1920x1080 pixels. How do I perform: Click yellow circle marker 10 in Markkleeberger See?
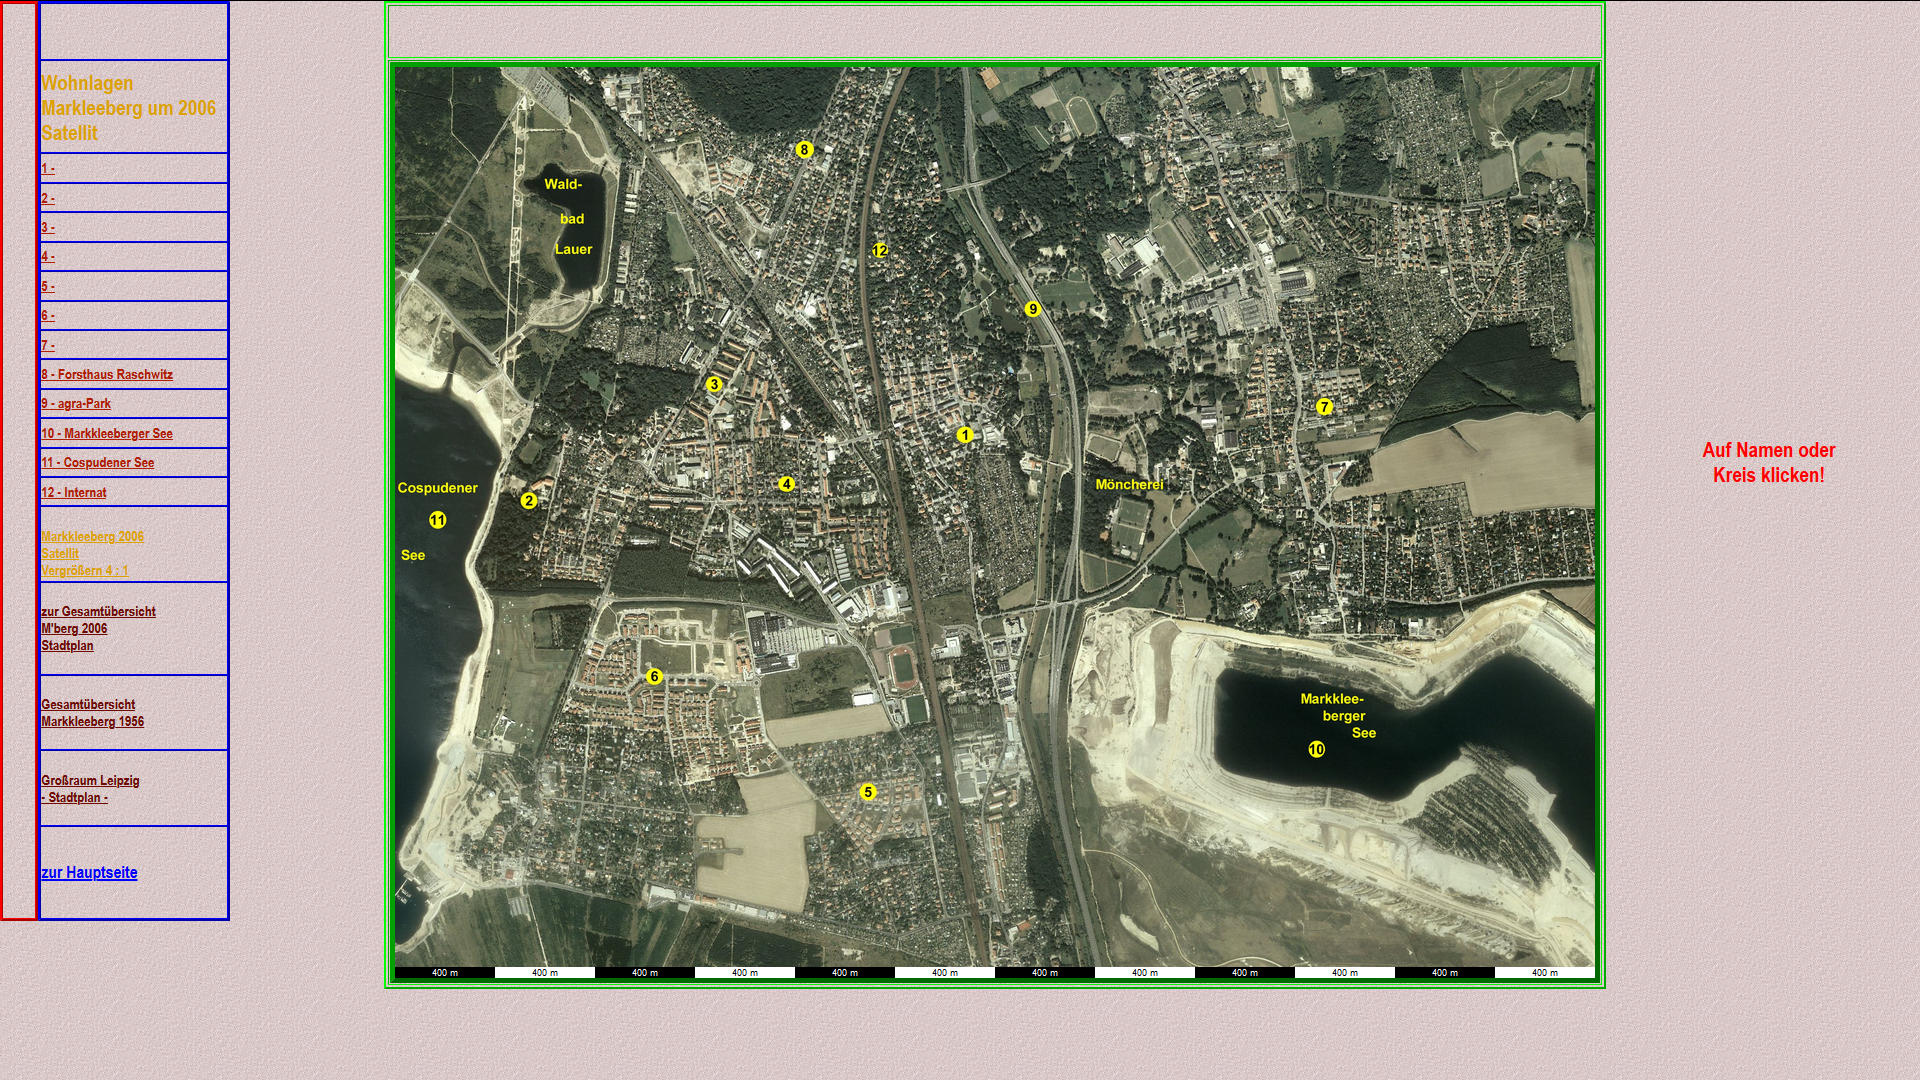coord(1316,750)
